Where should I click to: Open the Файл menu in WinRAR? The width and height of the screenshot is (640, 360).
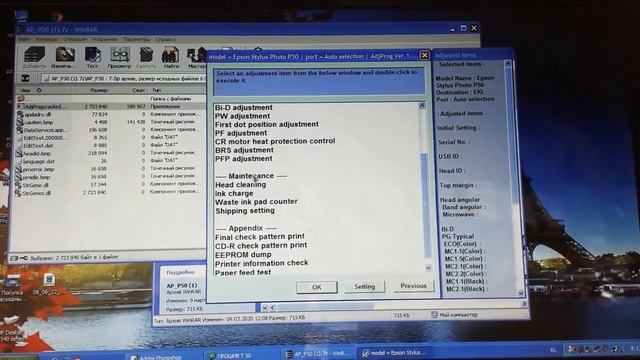point(25,39)
